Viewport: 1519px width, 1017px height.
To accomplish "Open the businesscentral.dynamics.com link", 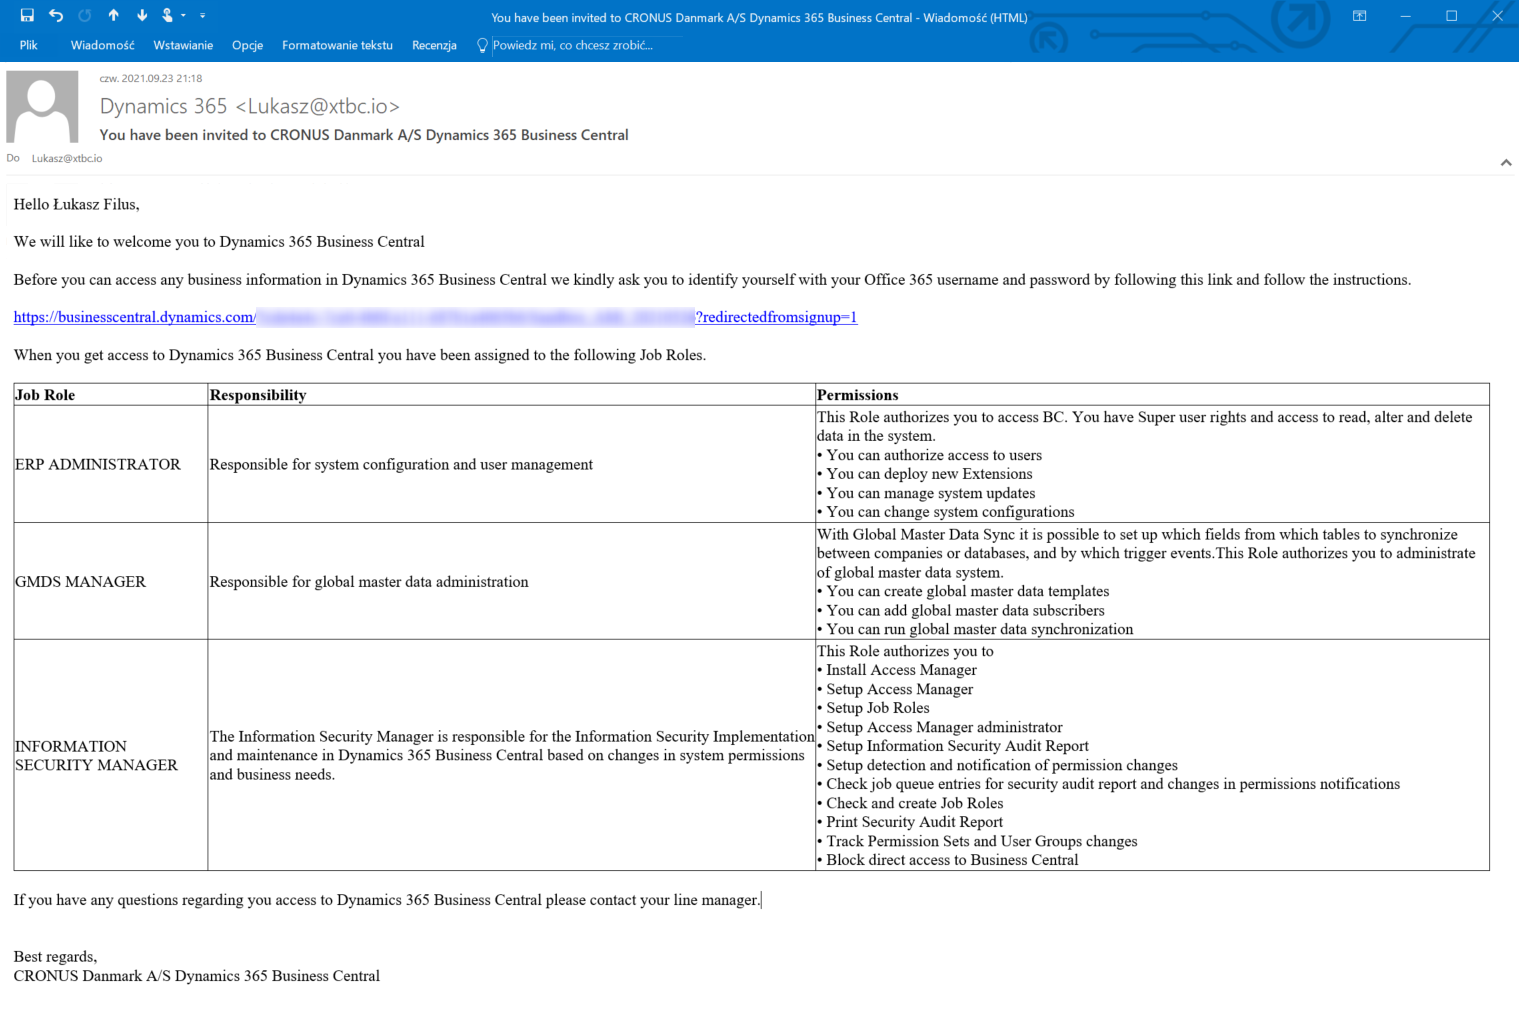I will click(x=435, y=317).
